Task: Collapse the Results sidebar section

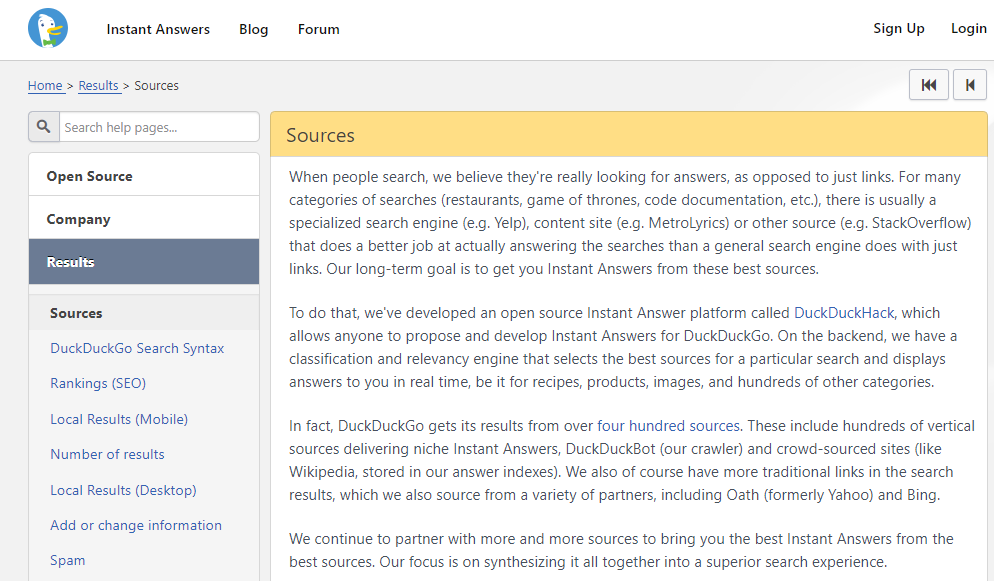Action: (x=144, y=262)
